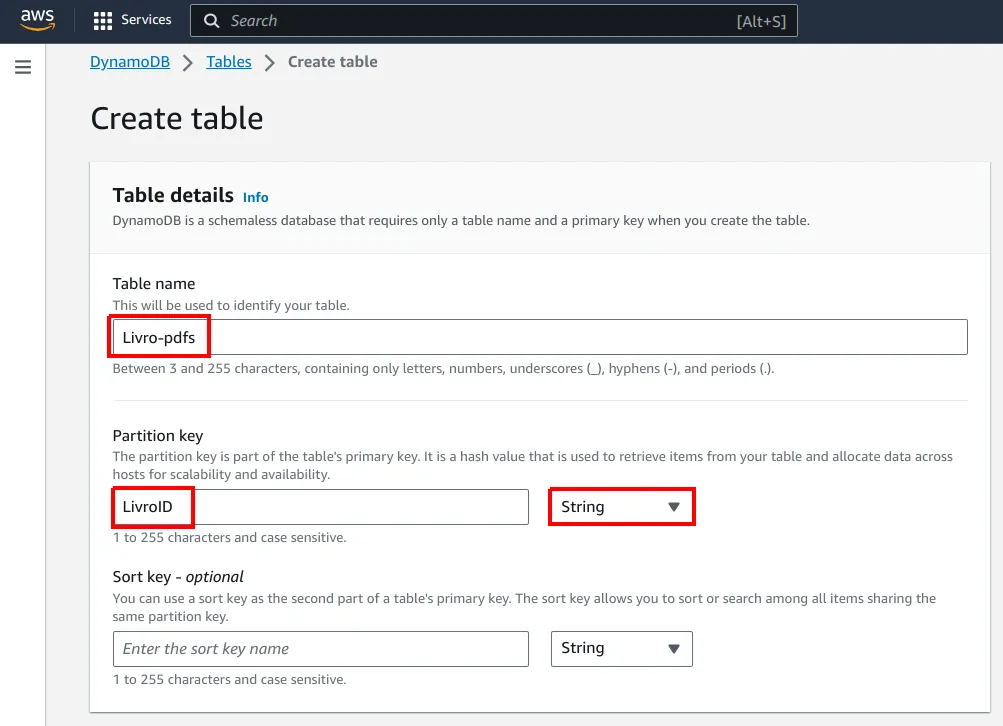Click the 'Table details' heading
The height and width of the screenshot is (726, 1003).
[x=173, y=195]
